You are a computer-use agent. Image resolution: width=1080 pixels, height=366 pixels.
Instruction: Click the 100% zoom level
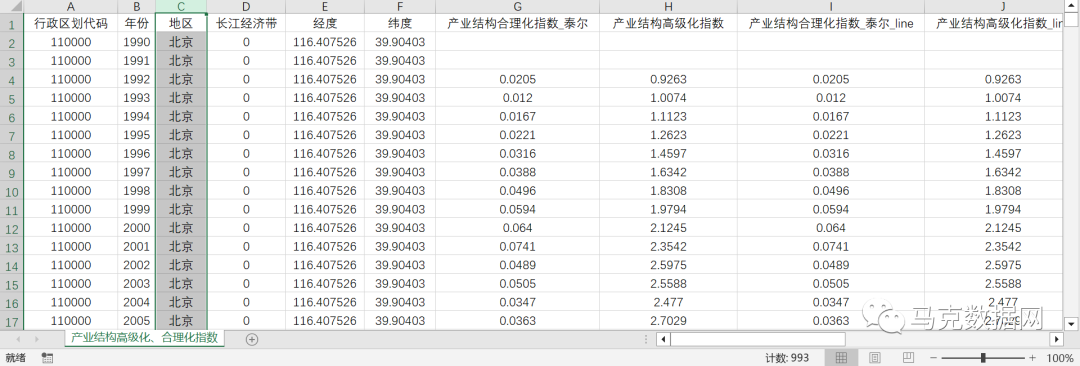click(1059, 358)
